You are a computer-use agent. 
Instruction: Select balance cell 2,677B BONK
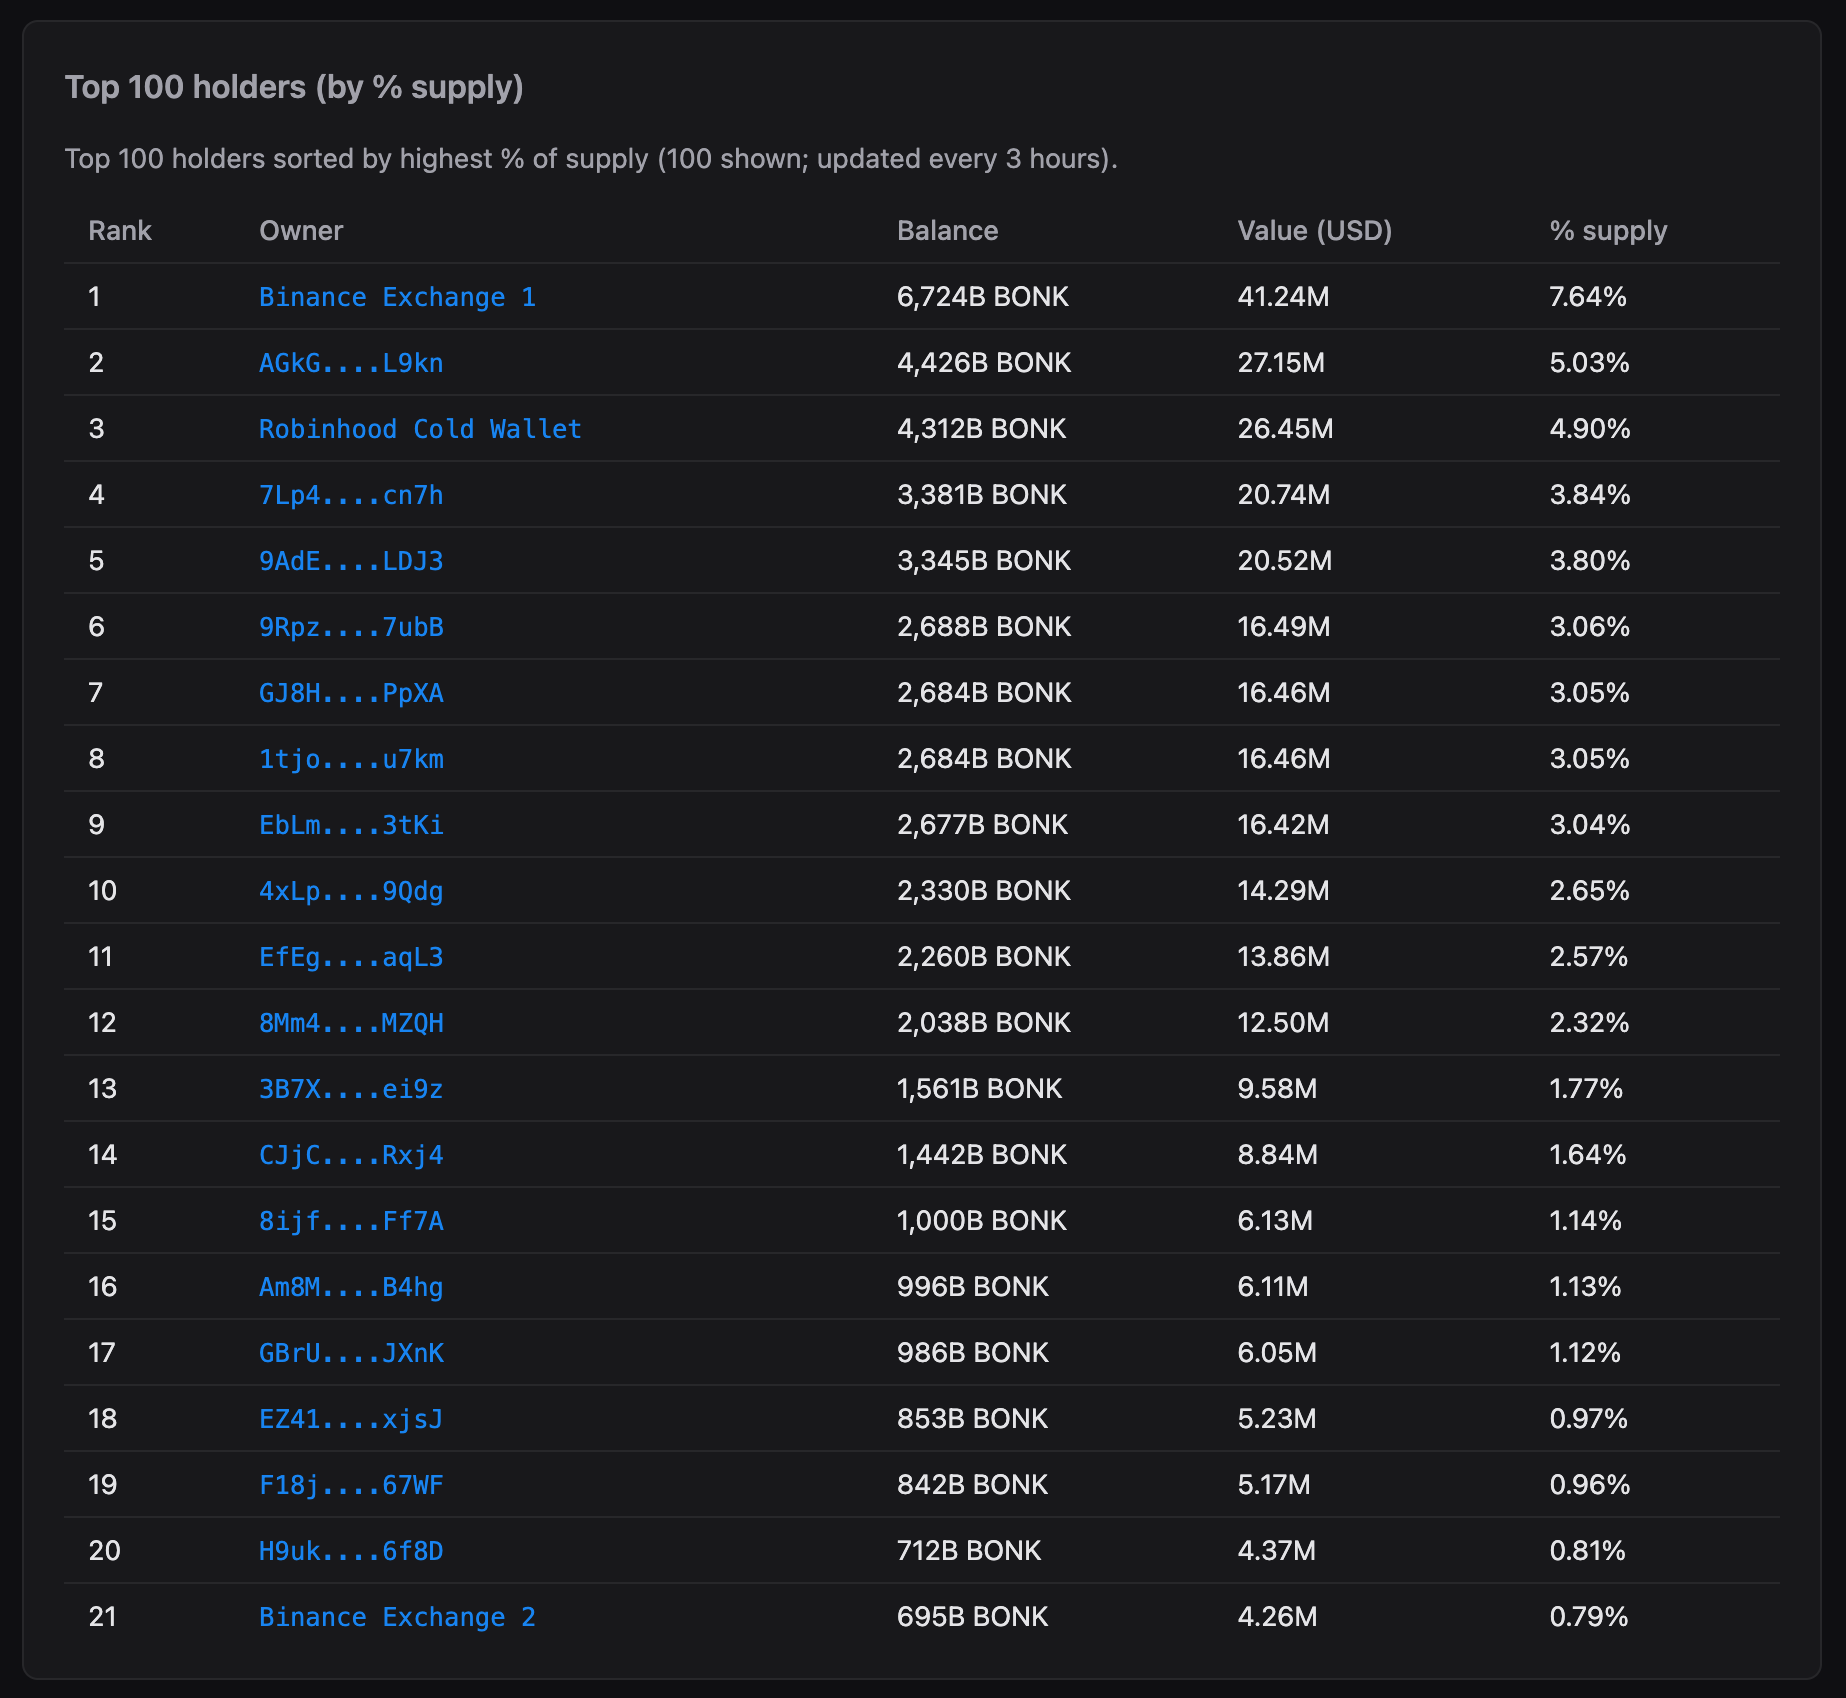983,825
